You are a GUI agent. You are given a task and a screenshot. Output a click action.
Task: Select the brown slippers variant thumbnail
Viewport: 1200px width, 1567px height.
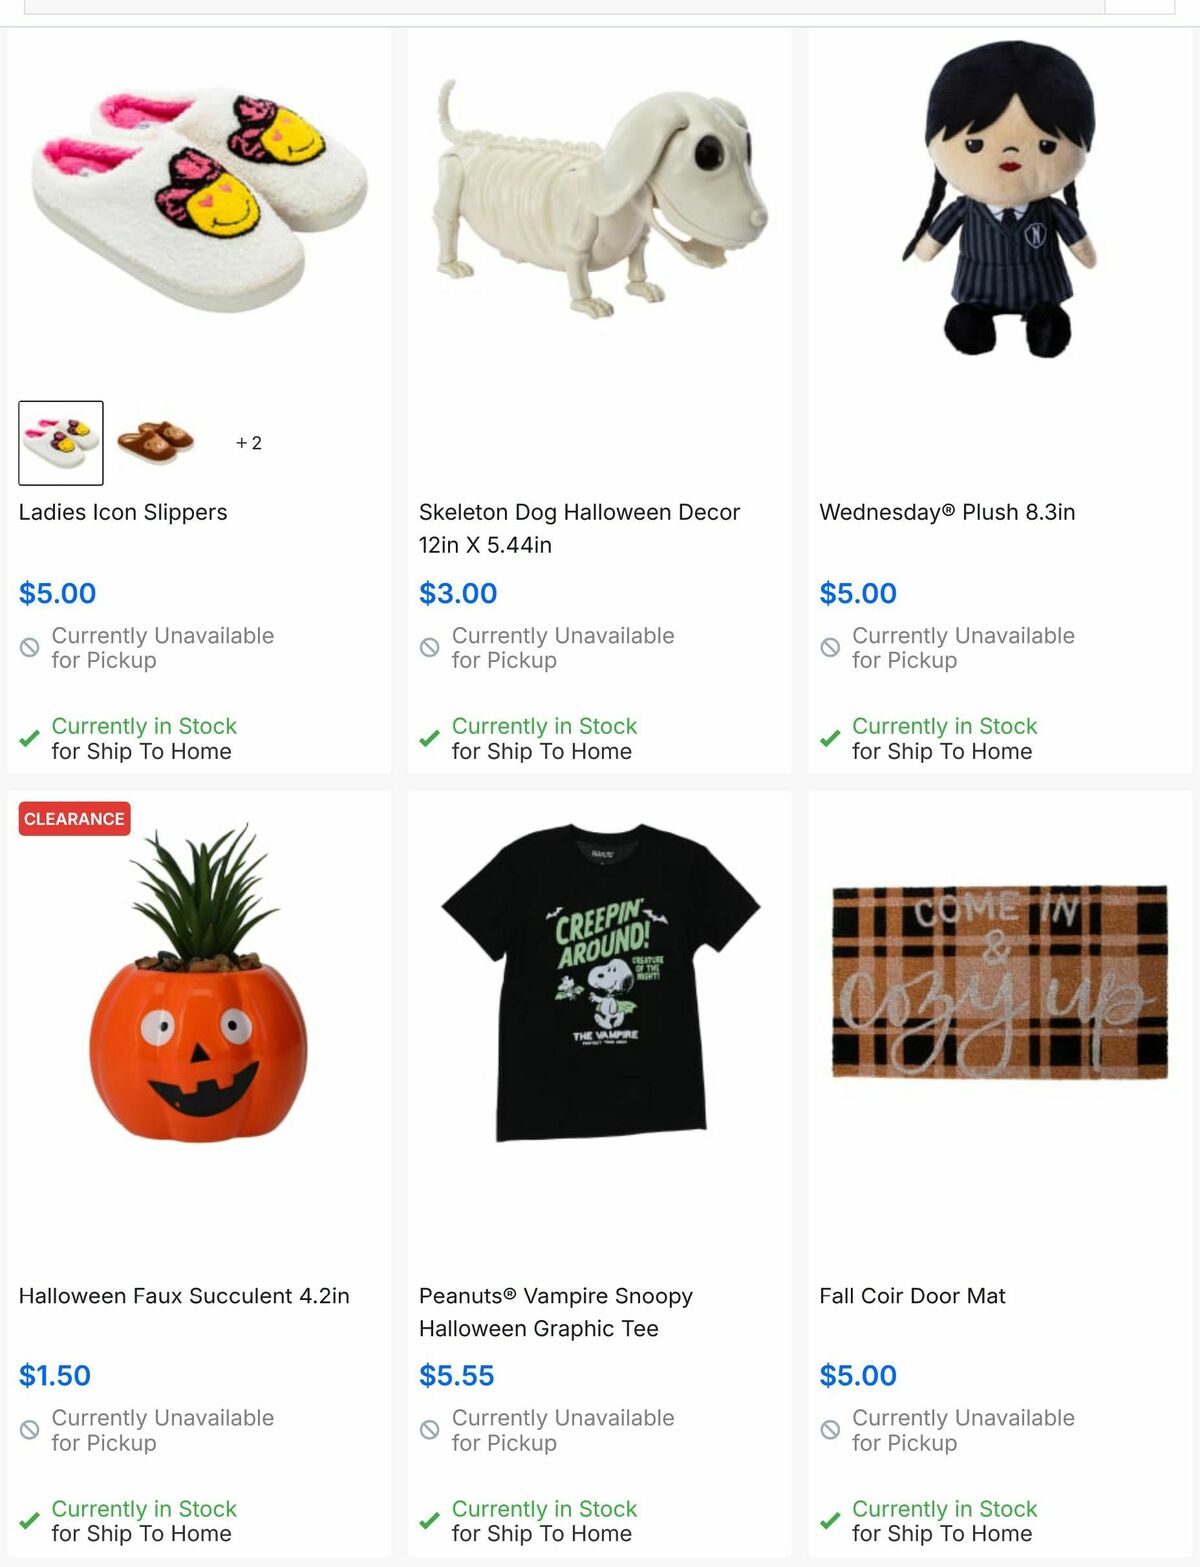click(x=155, y=443)
